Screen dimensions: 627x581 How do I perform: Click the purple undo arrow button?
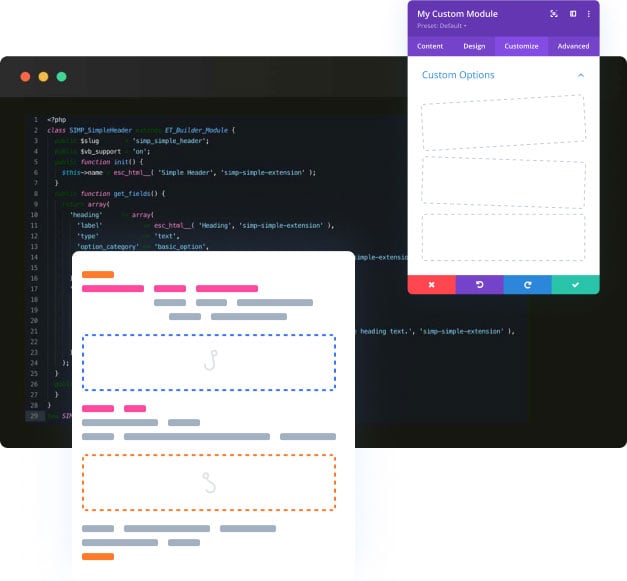pos(480,285)
